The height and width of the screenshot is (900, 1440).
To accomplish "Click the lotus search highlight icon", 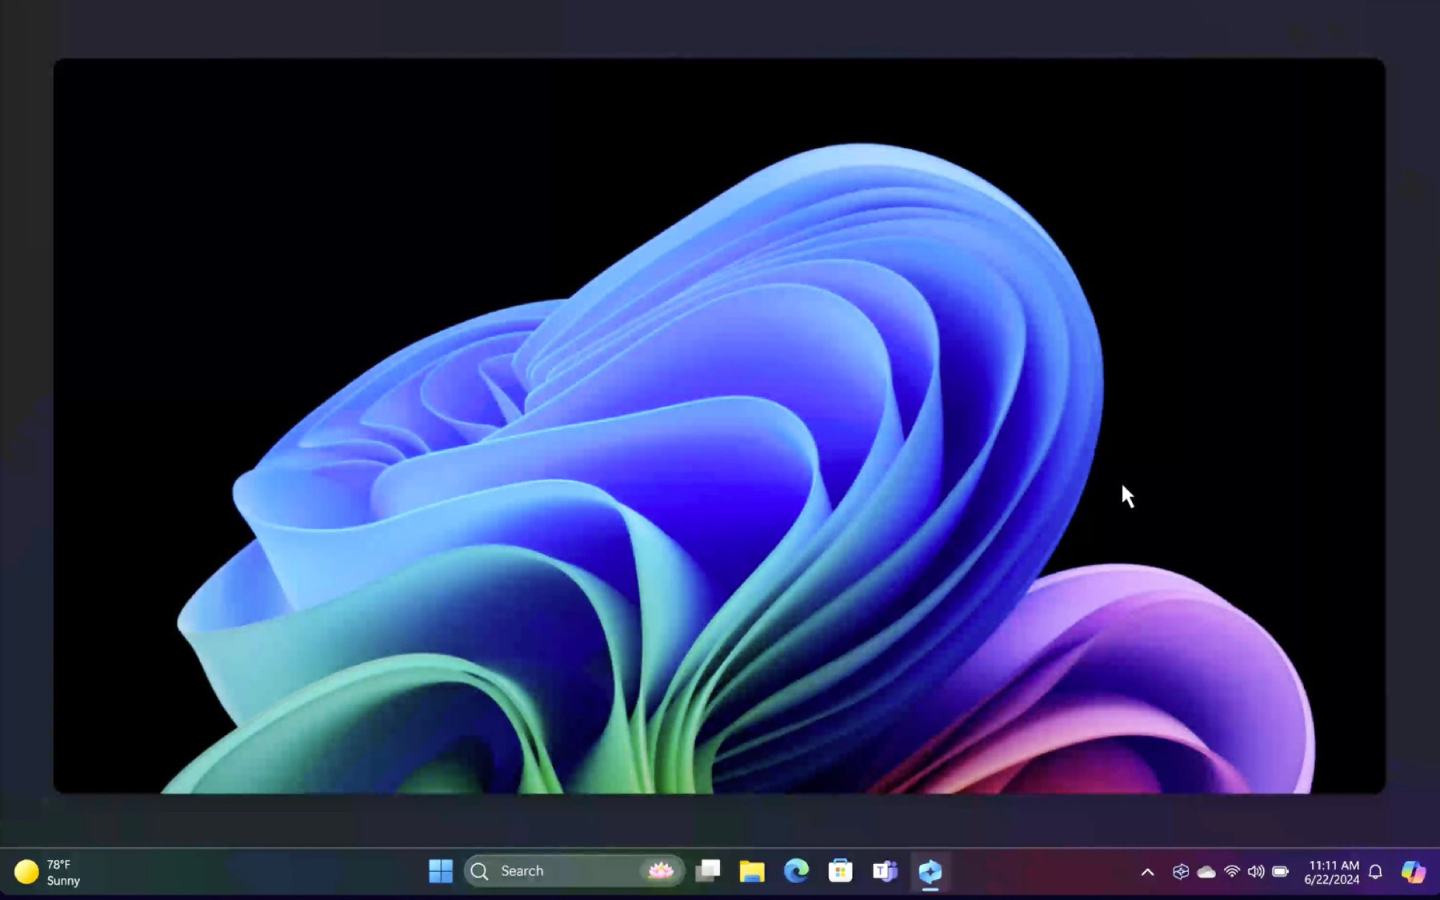I will (x=660, y=871).
